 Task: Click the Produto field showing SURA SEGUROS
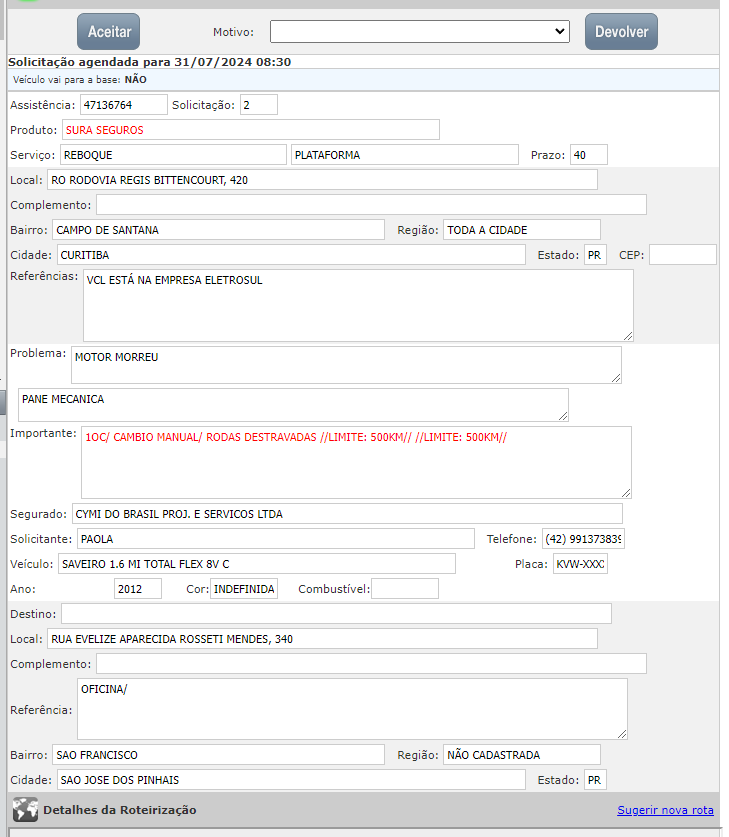250,129
